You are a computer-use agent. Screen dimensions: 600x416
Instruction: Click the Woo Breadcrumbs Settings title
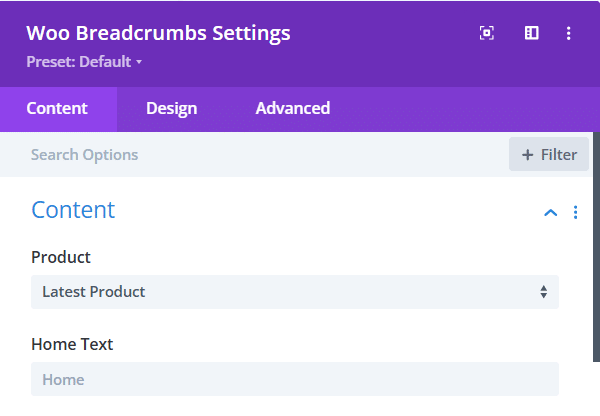tap(158, 33)
